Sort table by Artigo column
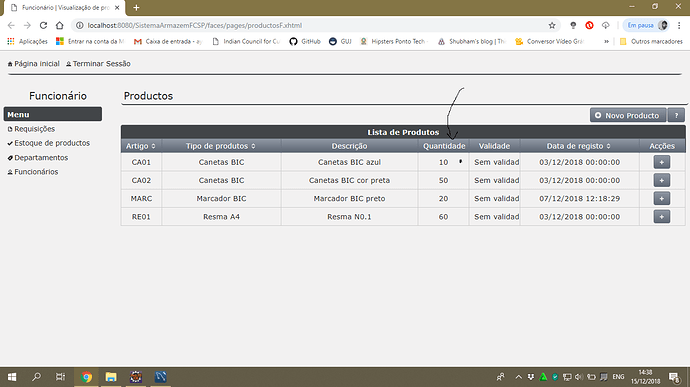The height and width of the screenshot is (387, 690). pyautogui.click(x=141, y=146)
